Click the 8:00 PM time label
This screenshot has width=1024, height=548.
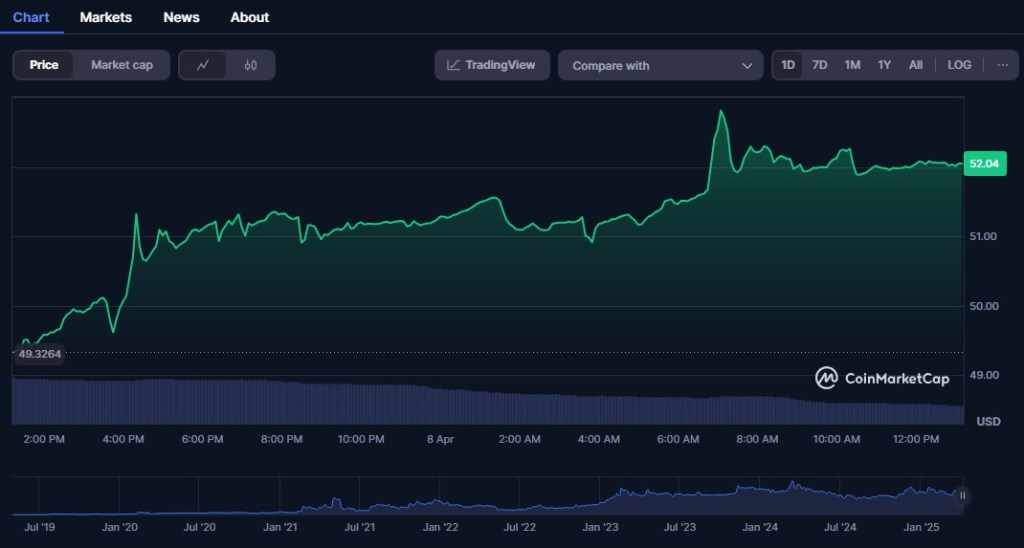point(281,440)
